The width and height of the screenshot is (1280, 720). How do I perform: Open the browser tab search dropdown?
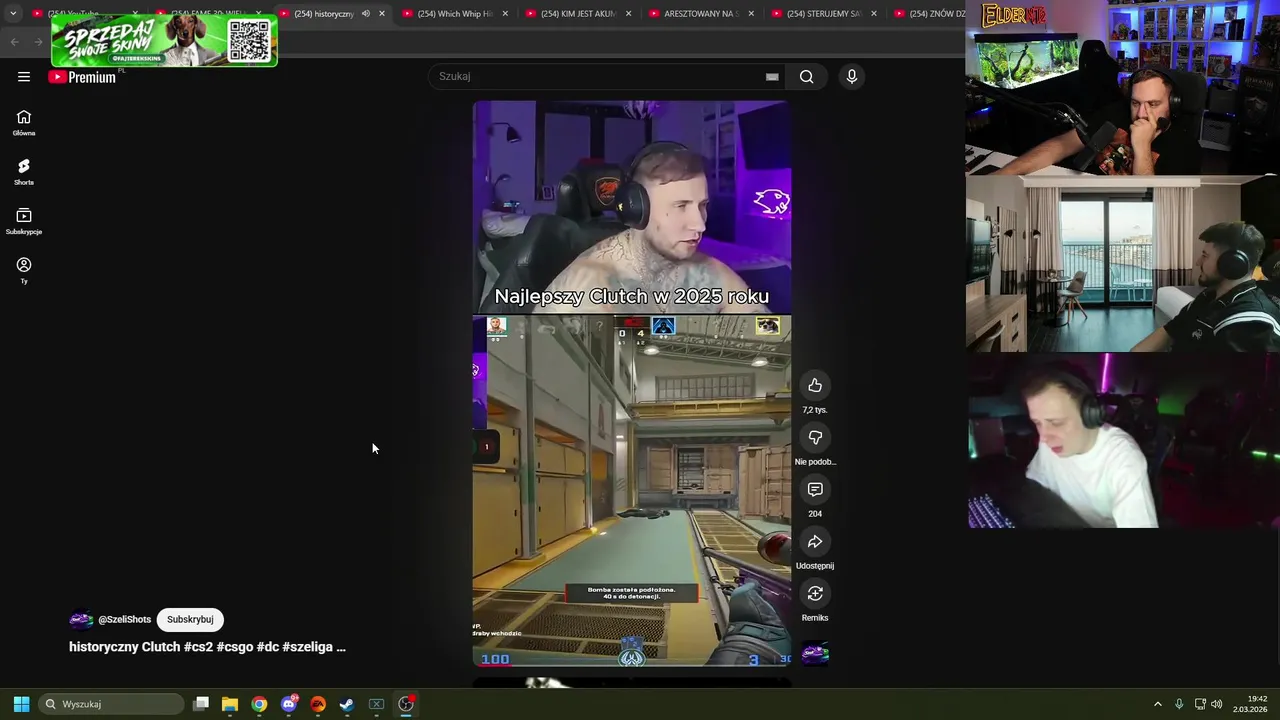point(13,14)
